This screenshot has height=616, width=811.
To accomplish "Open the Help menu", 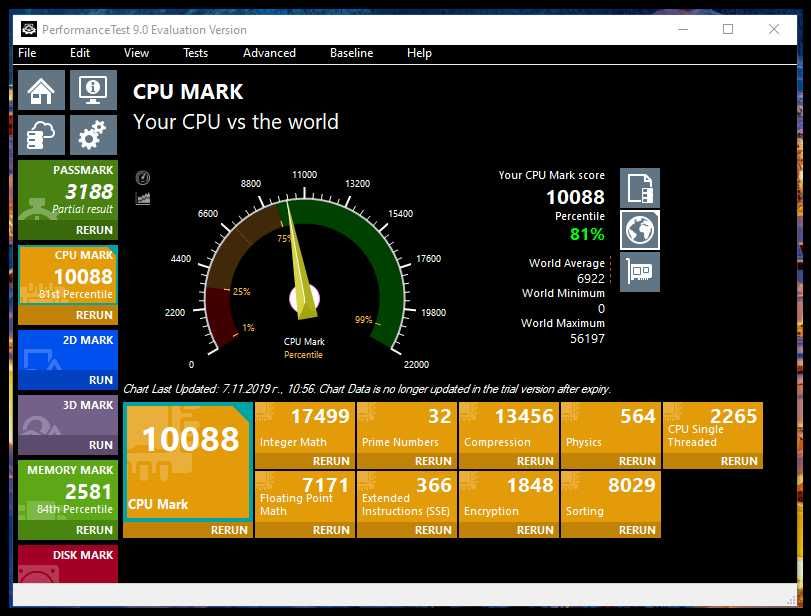I will [419, 53].
